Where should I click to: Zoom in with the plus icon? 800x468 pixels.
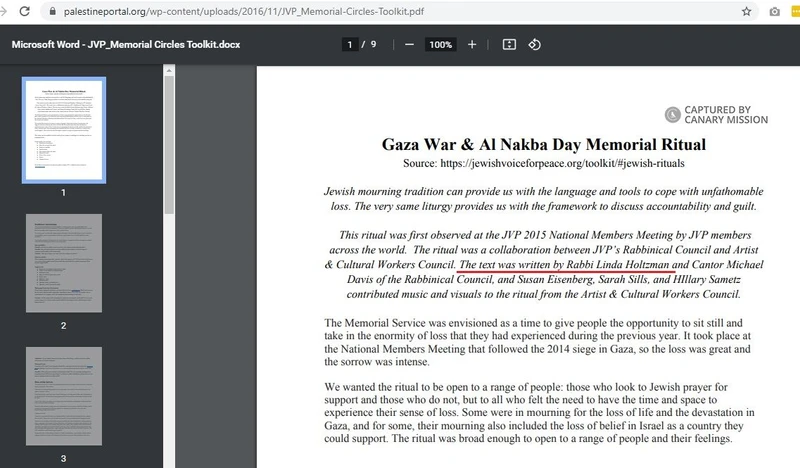tap(472, 44)
